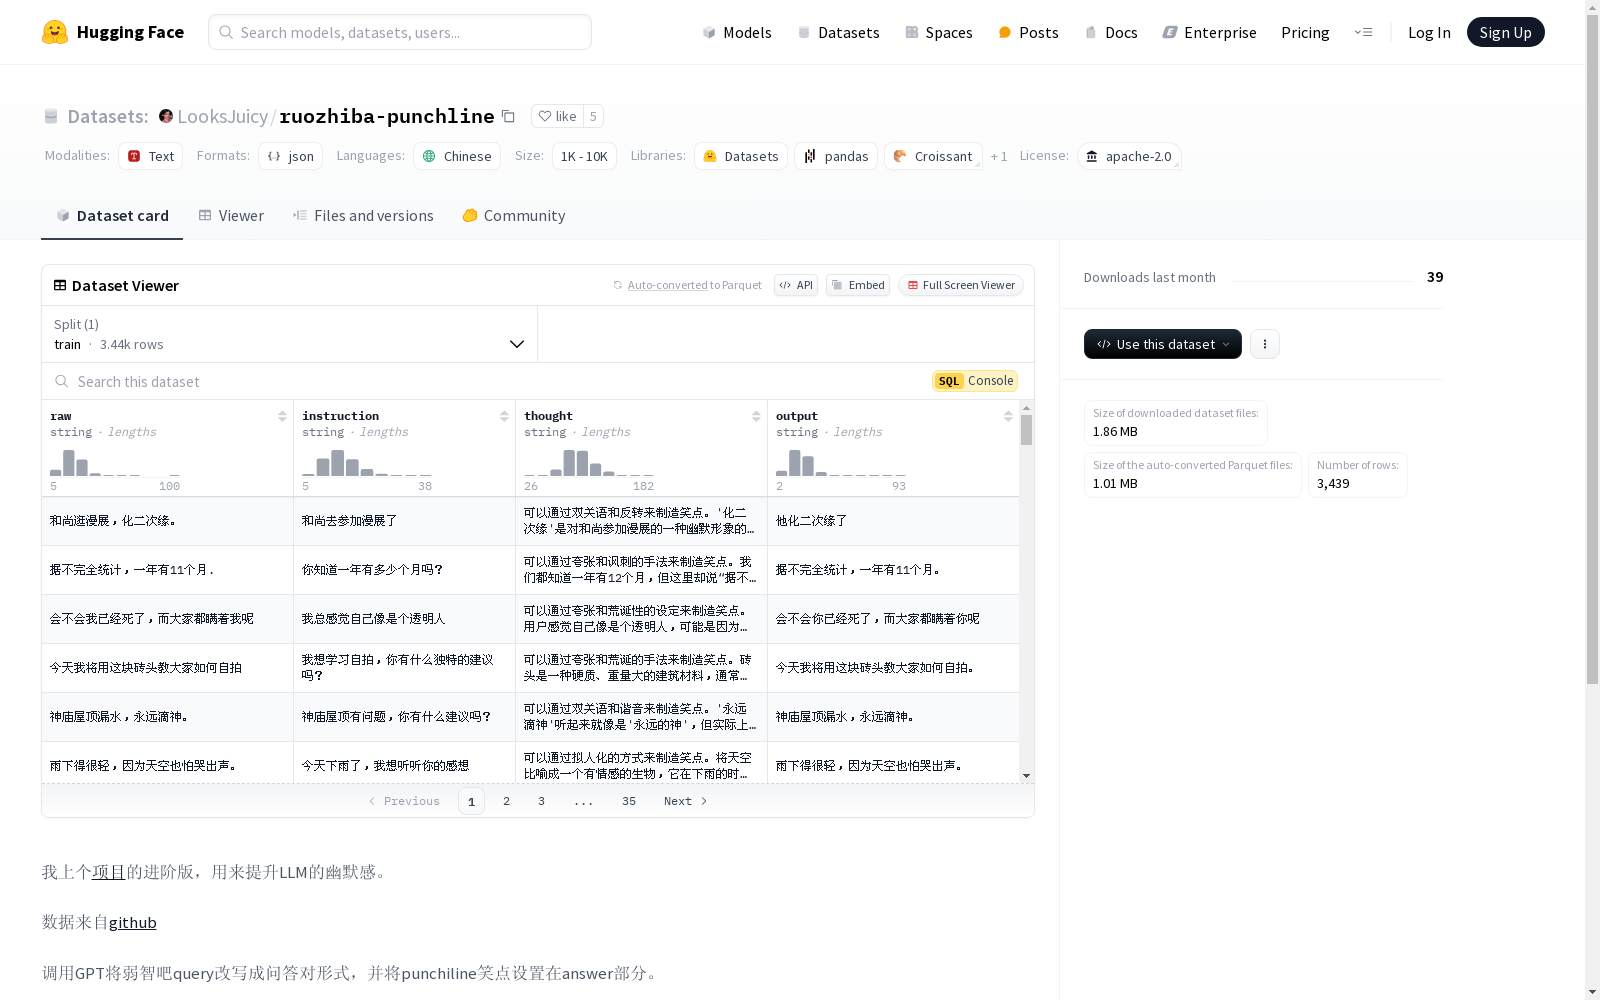Focus the Search models, datasets, users field
This screenshot has height=1000, width=1600.
(400, 32)
